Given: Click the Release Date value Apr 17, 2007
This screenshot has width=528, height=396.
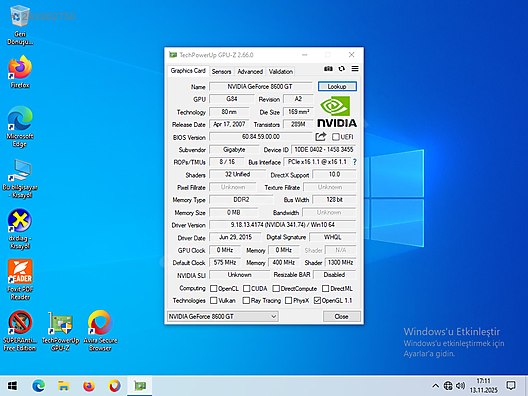Looking at the screenshot, I should click(229, 124).
